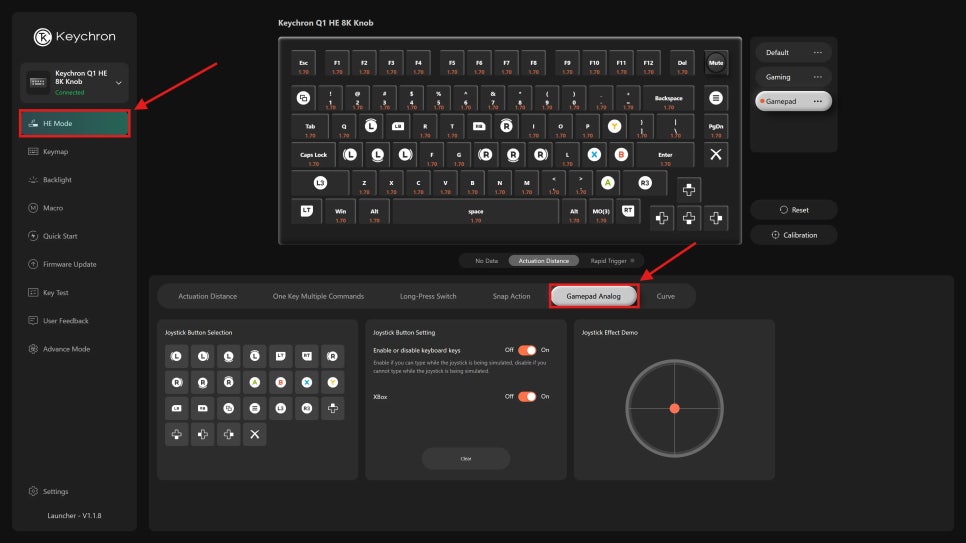Click the white X clear icon in Joystick Button Selection
Image resolution: width=966 pixels, height=543 pixels.
[254, 435]
